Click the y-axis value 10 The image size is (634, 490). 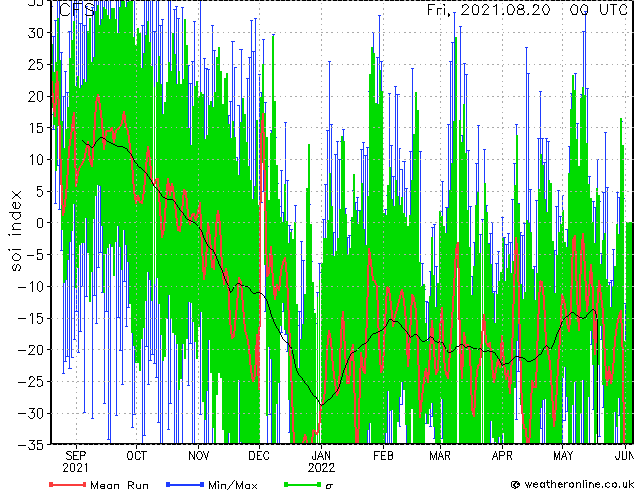[x=36, y=160]
